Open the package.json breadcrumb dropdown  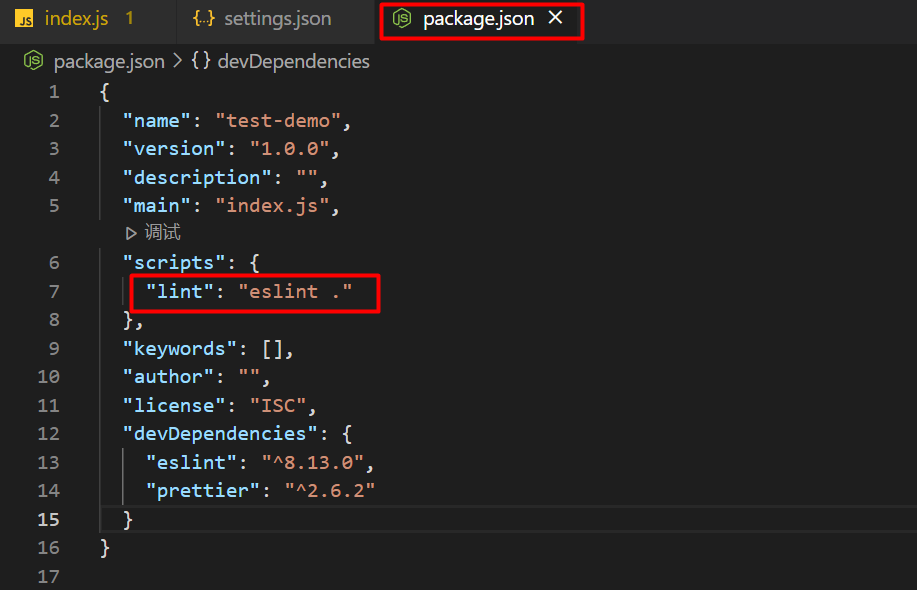click(x=108, y=61)
